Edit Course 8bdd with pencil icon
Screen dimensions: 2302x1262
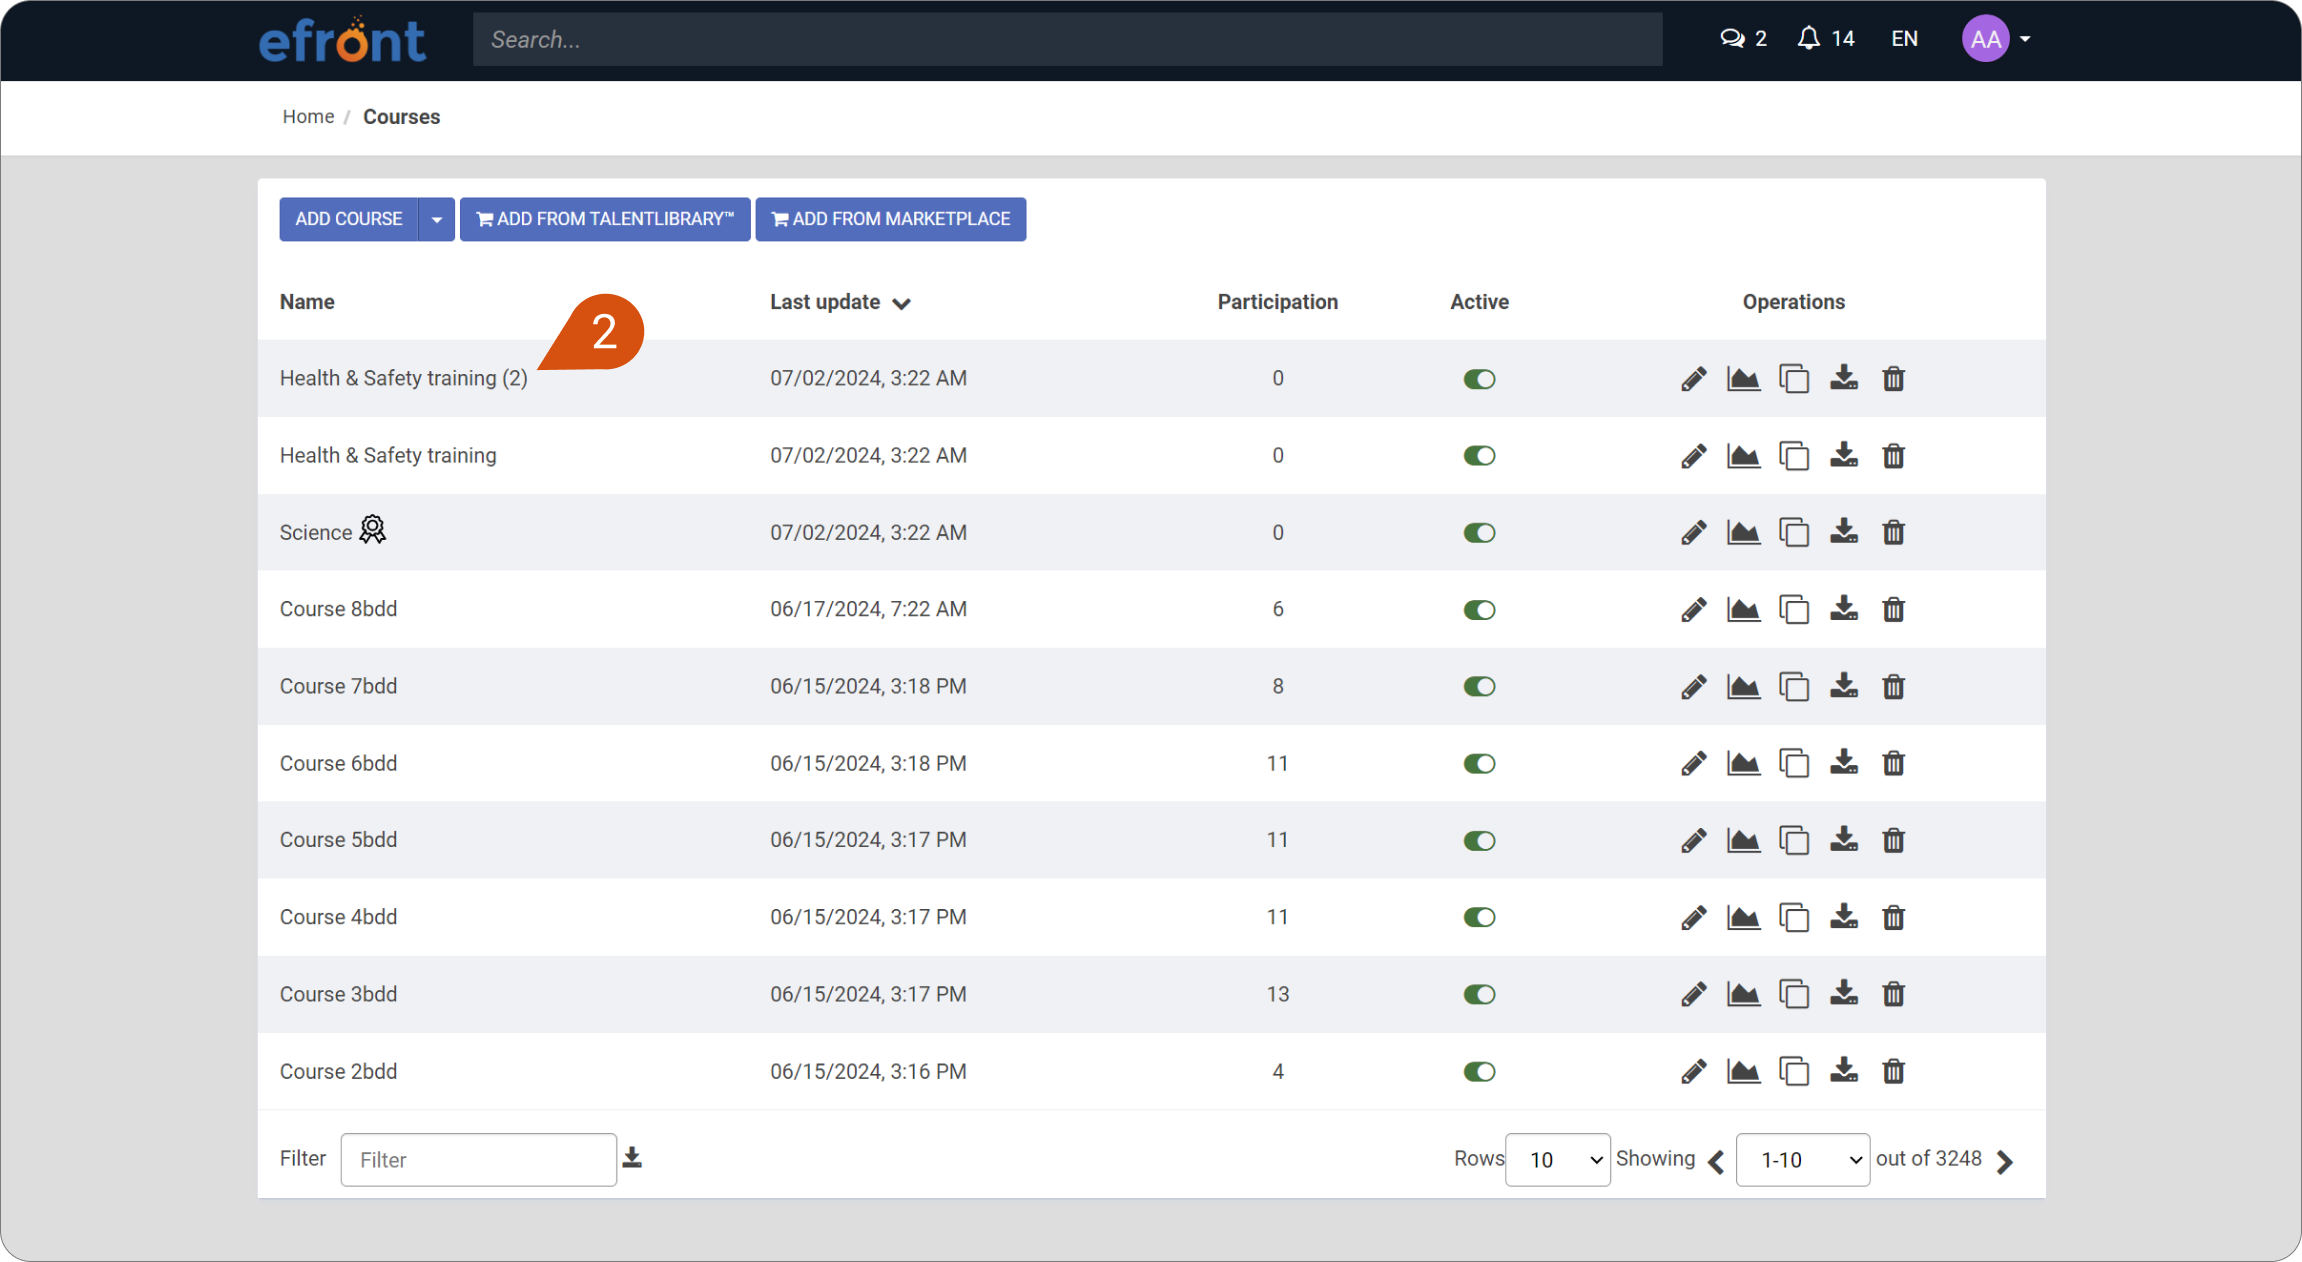point(1693,610)
